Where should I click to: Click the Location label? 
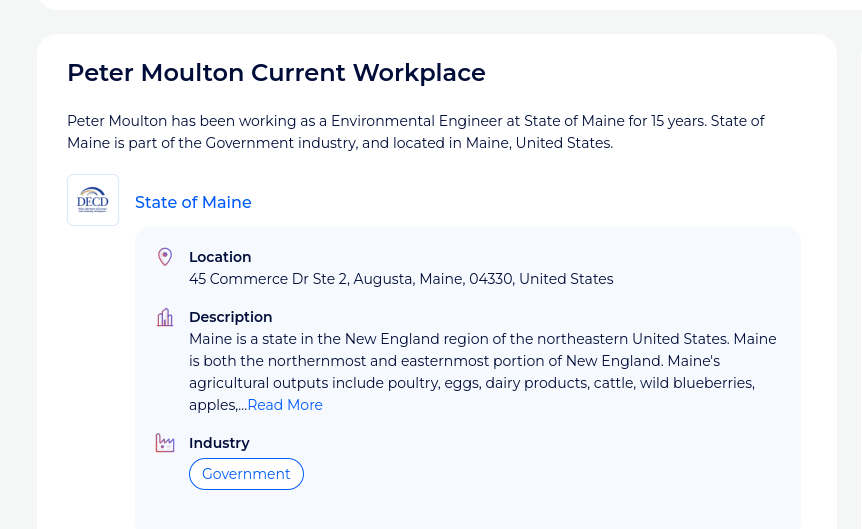coord(220,257)
